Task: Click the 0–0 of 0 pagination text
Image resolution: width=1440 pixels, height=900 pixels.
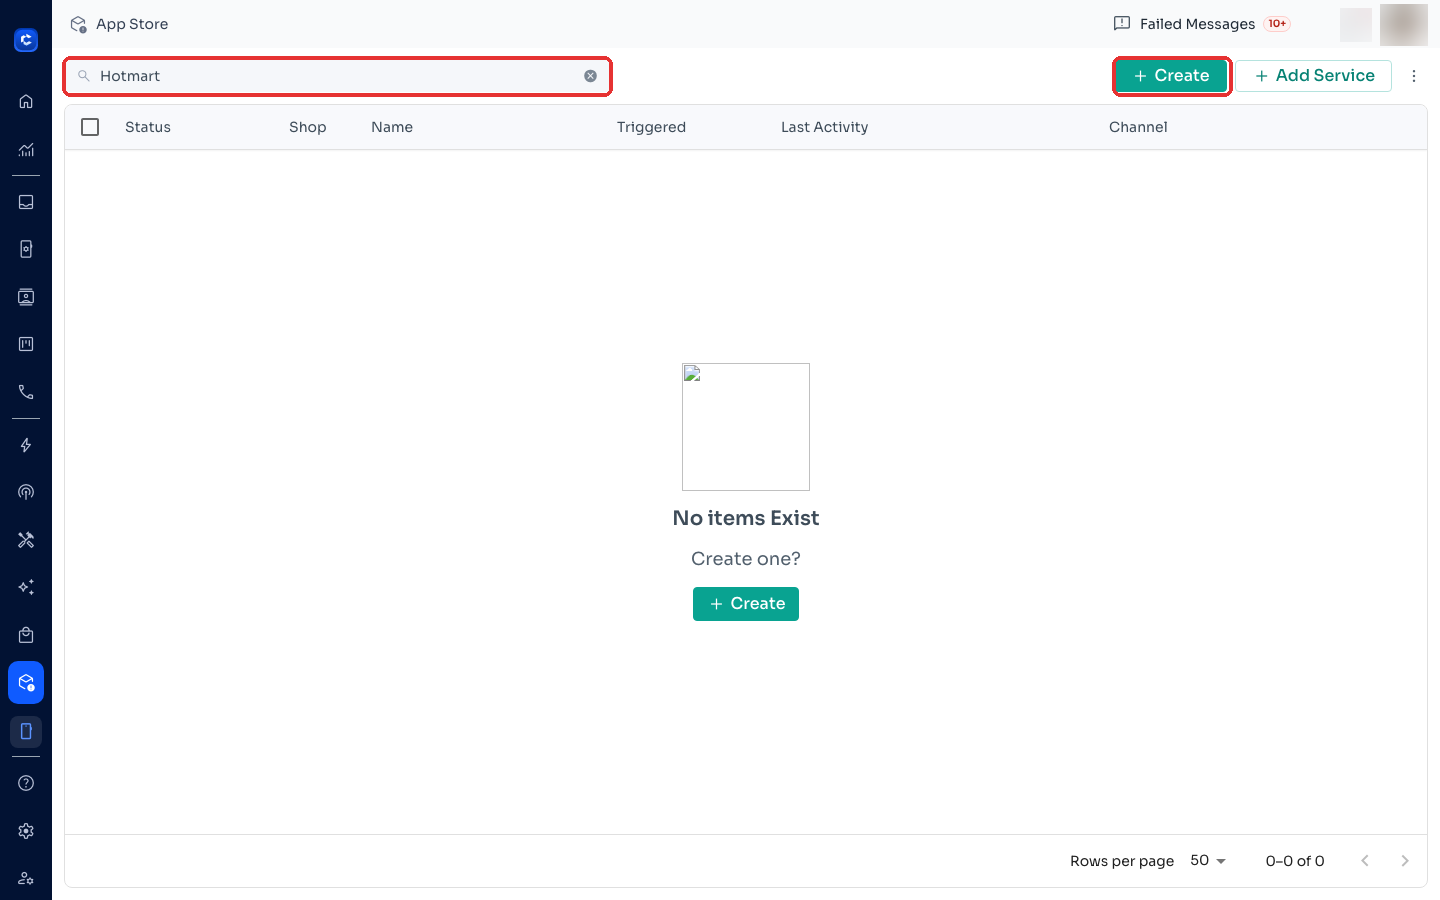Action: click(1295, 861)
